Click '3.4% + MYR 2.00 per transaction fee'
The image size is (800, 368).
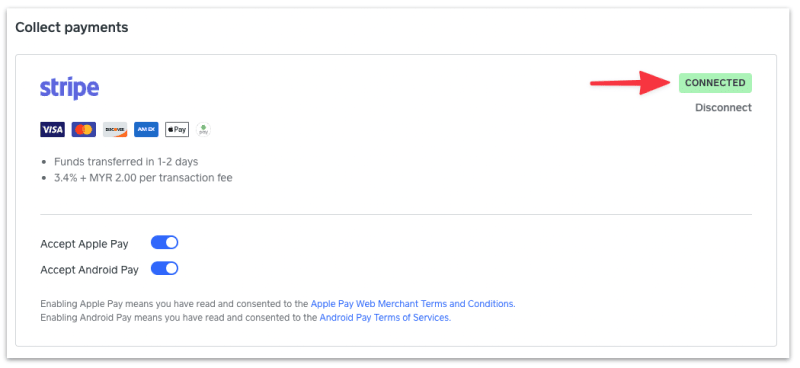pyautogui.click(x=143, y=178)
